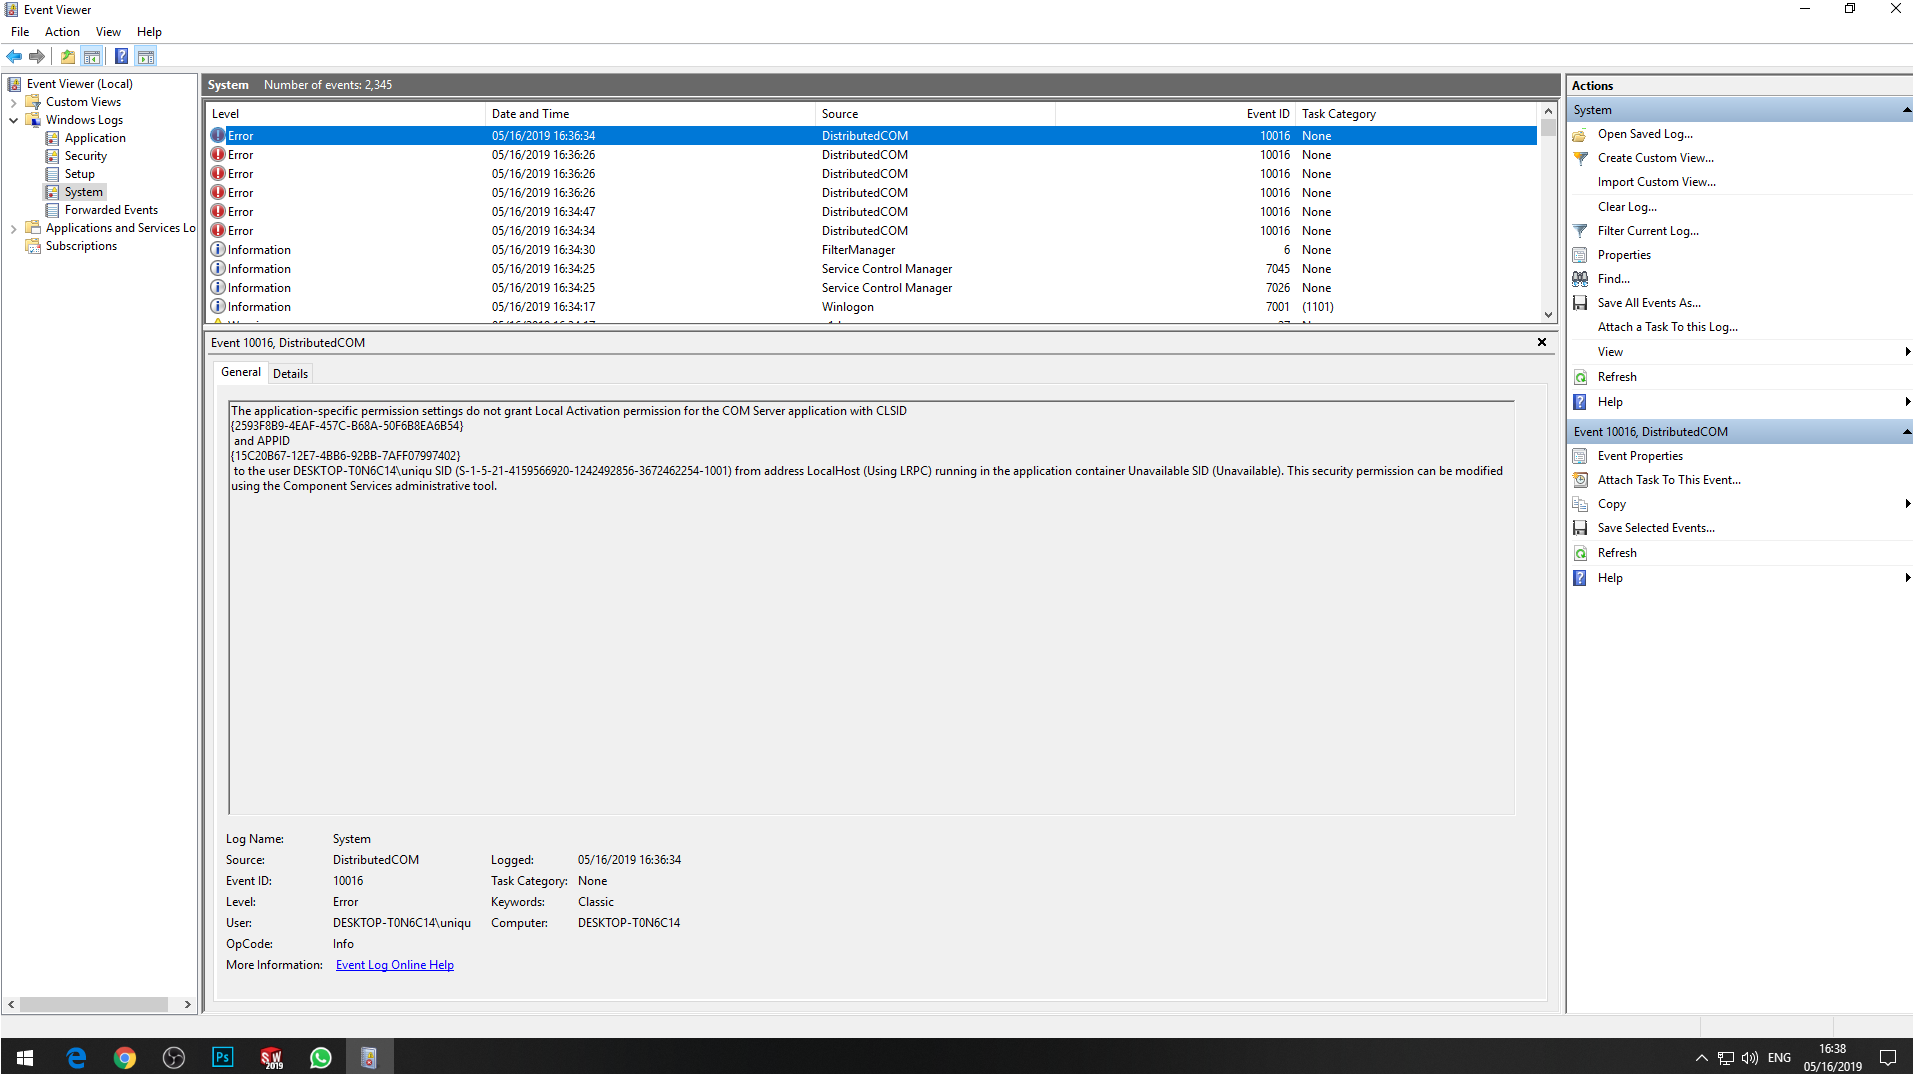Click the Up one level folder toolbar icon
The height and width of the screenshot is (1074, 1913).
[68, 56]
